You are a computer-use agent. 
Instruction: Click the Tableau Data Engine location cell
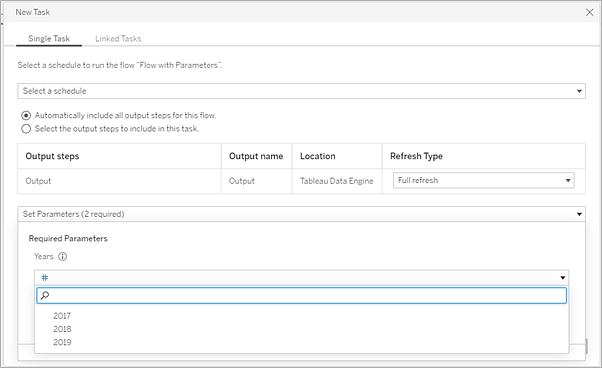337,181
